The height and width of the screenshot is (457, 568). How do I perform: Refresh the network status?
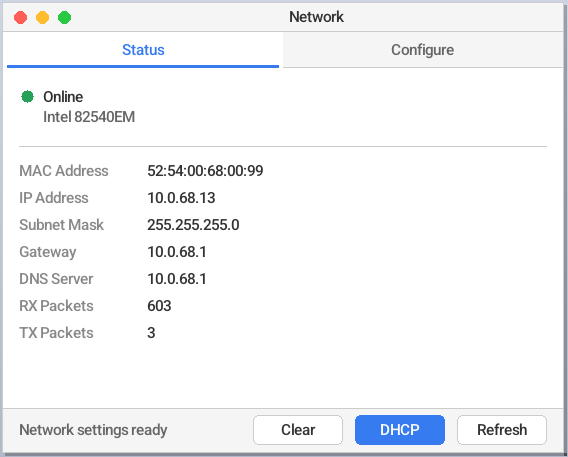click(502, 430)
